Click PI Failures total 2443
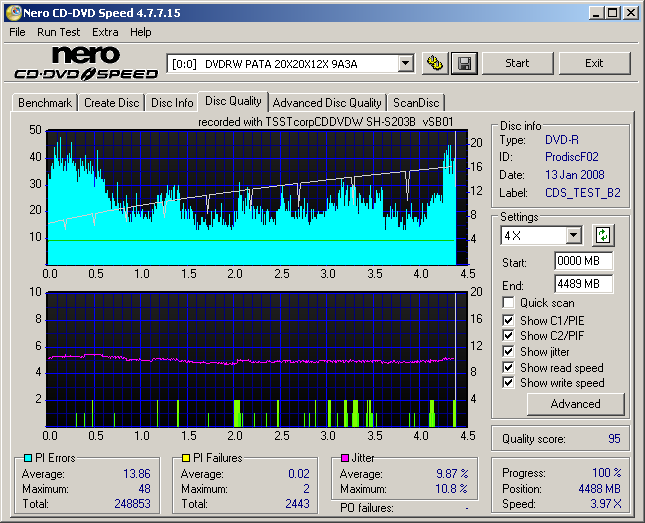This screenshot has height=523, width=645. [297, 504]
